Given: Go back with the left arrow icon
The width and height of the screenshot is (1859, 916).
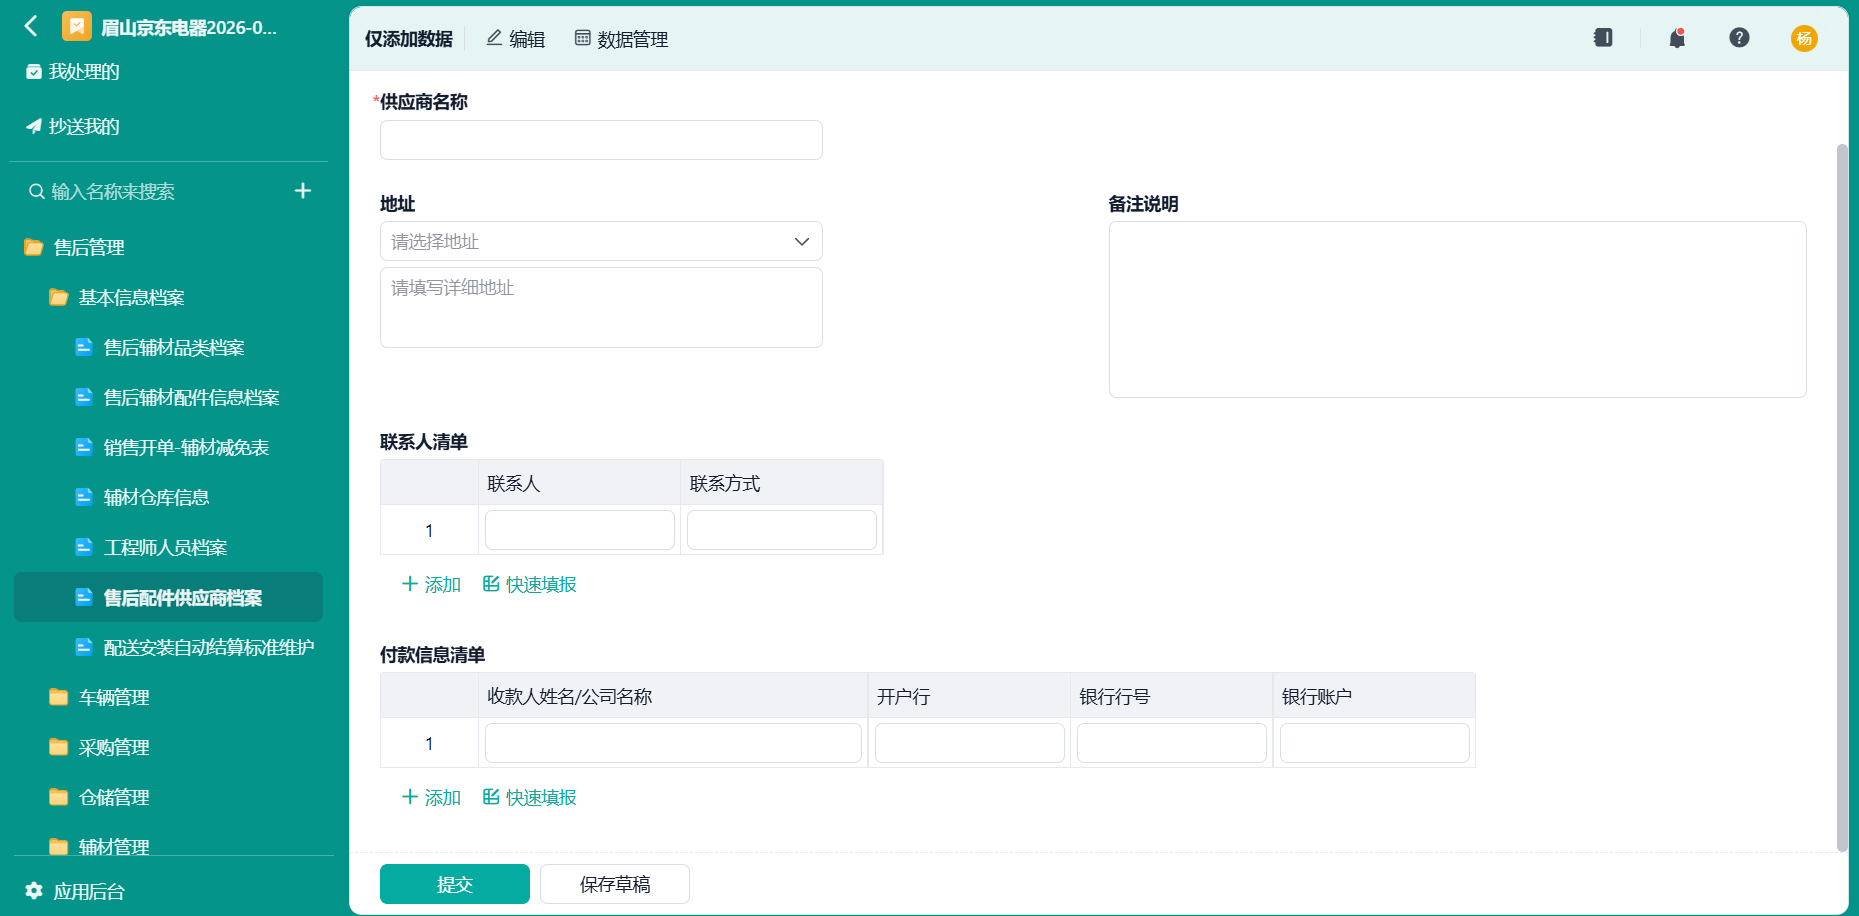Looking at the screenshot, I should [31, 26].
